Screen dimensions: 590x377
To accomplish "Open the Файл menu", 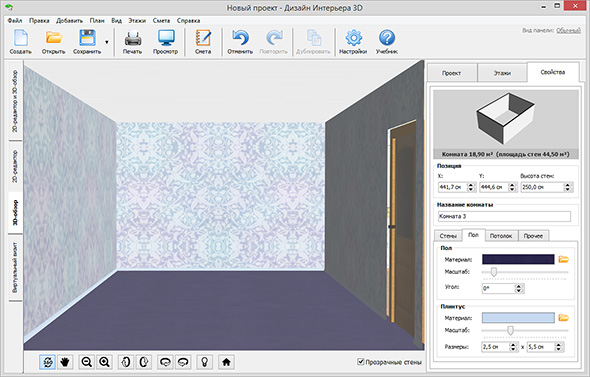I will click(x=15, y=21).
